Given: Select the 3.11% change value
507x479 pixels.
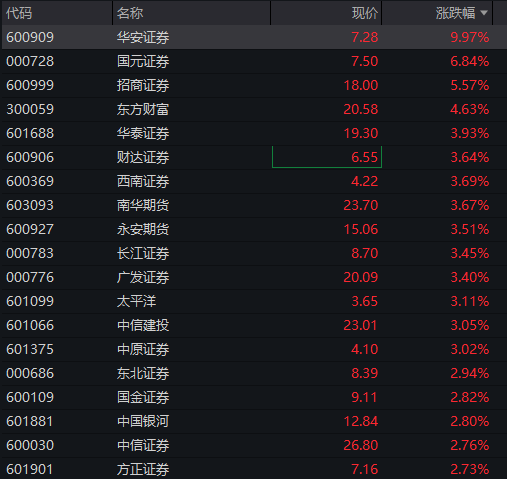Looking at the screenshot, I should [x=470, y=301].
